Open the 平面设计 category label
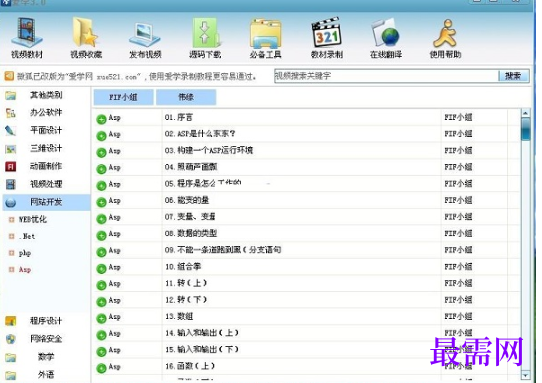This screenshot has width=542, height=383. (x=46, y=131)
